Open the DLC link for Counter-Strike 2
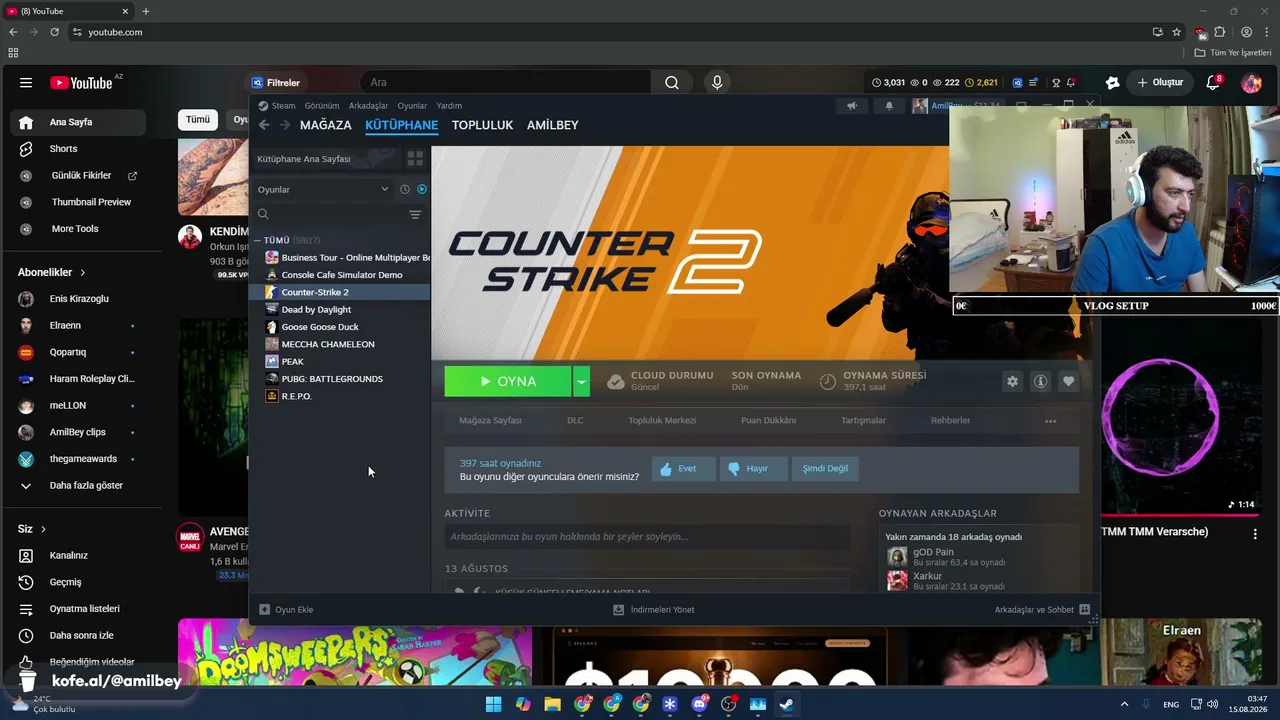1280x720 pixels. click(x=575, y=421)
